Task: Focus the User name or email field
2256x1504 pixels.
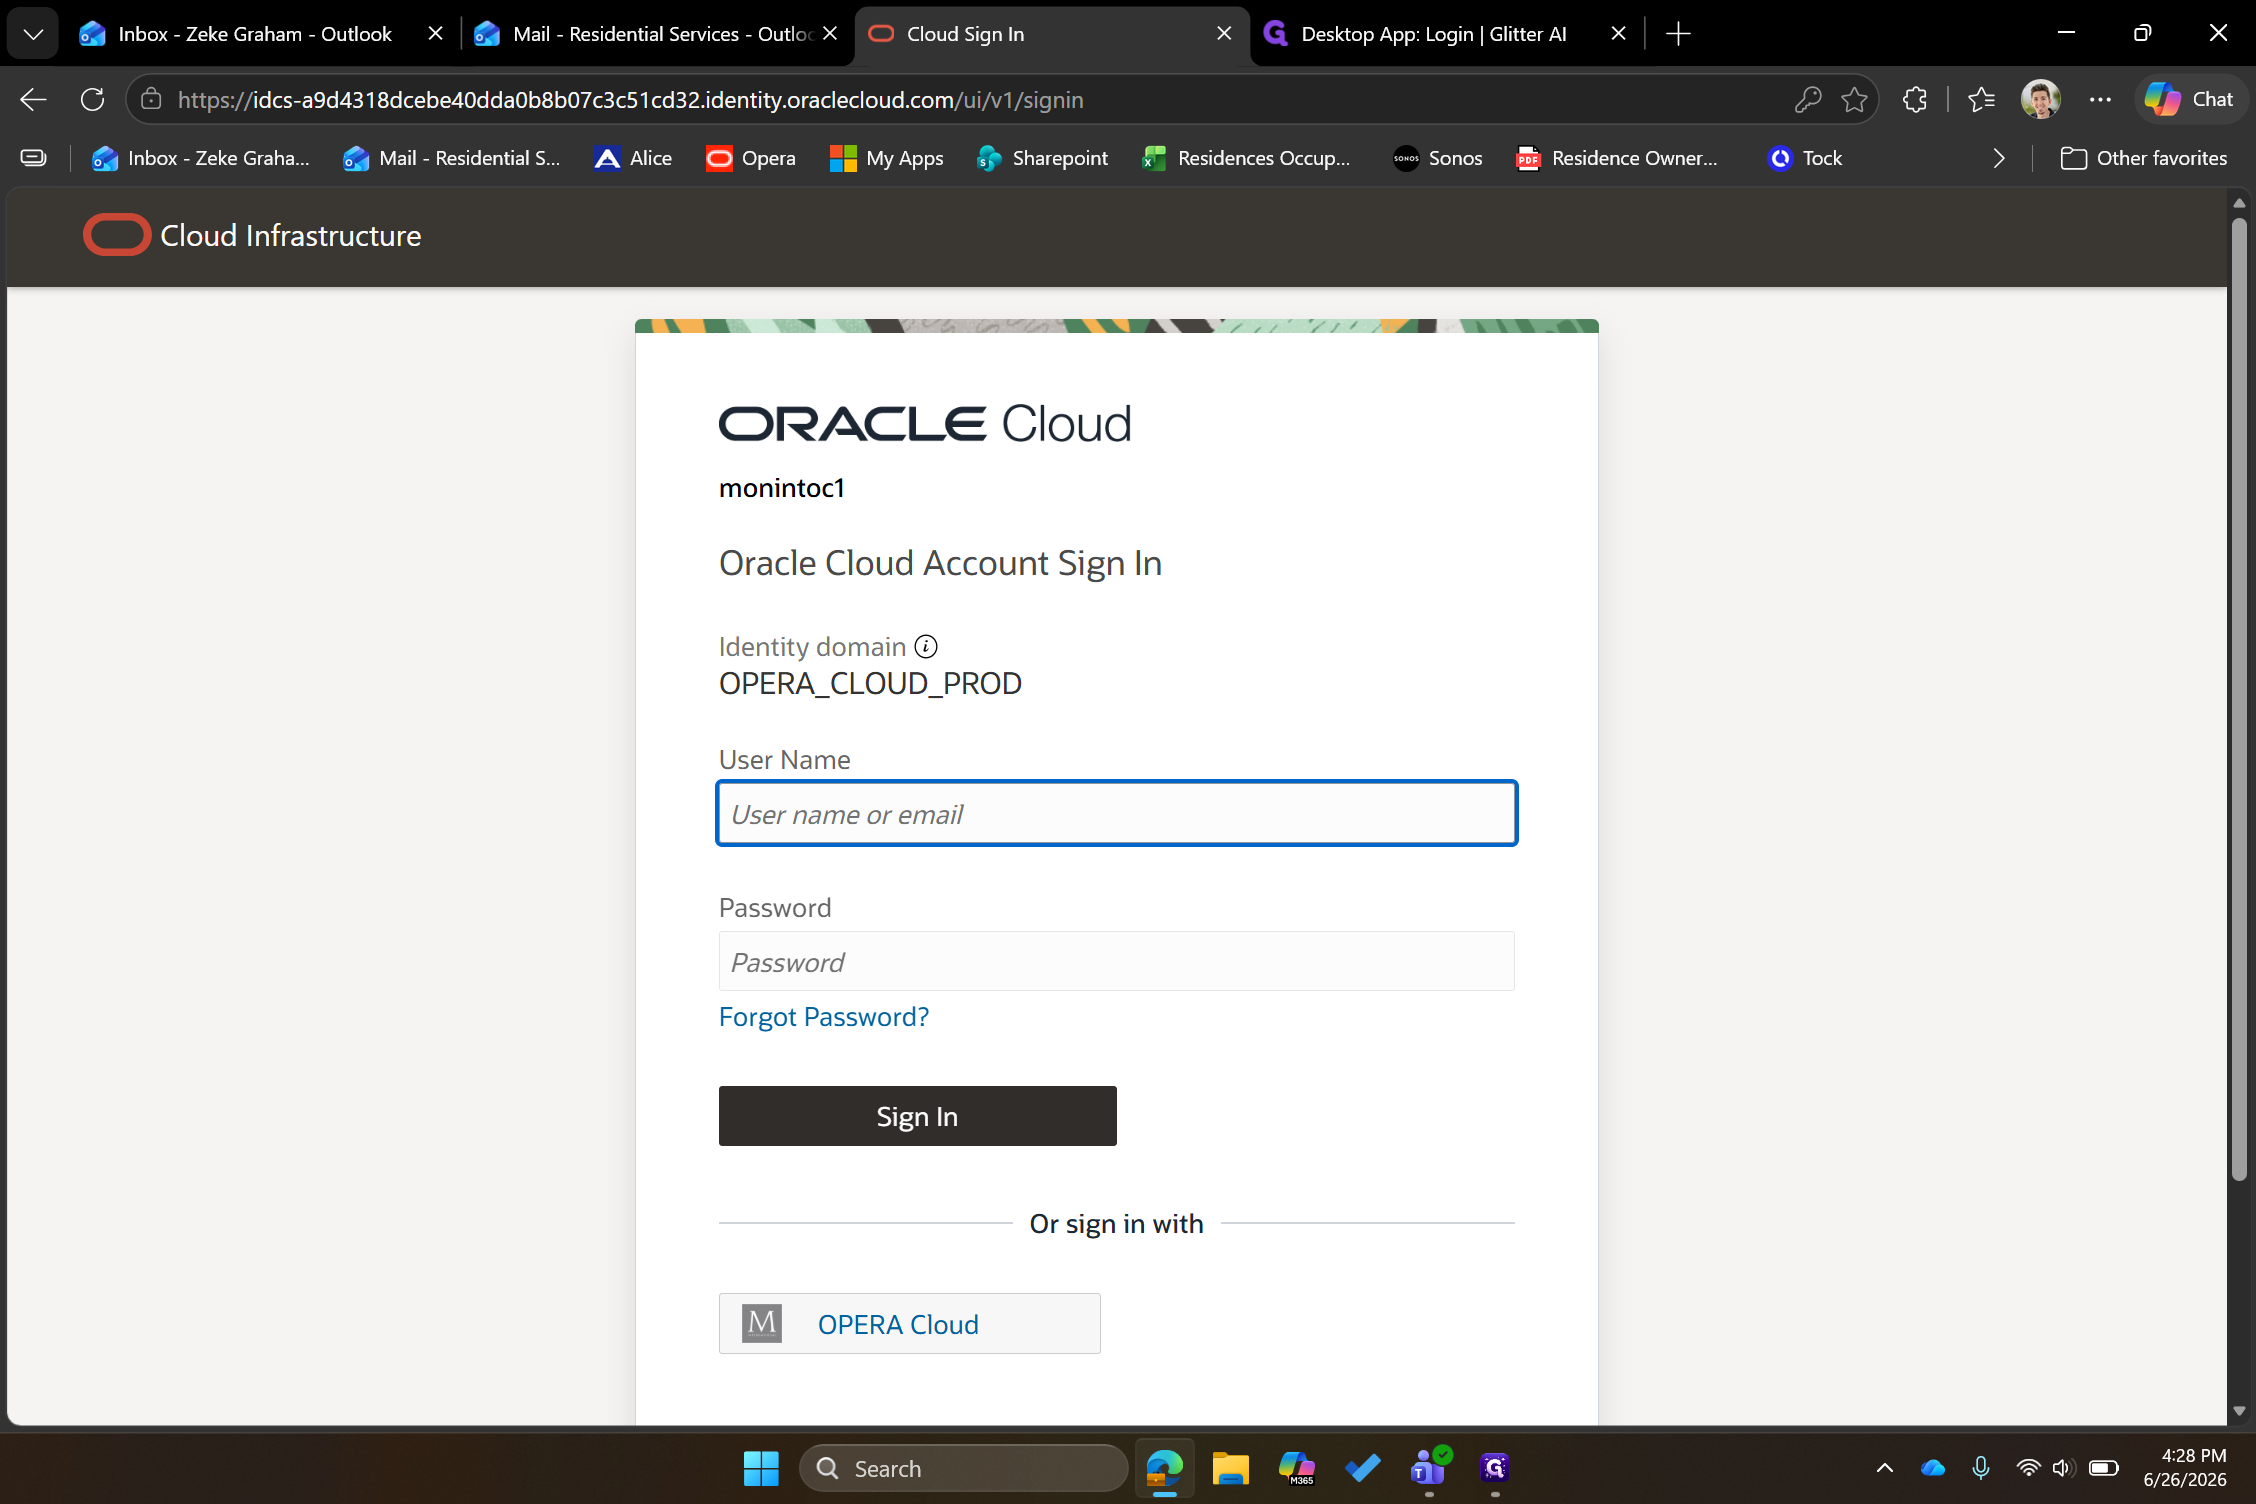Action: click(1116, 813)
